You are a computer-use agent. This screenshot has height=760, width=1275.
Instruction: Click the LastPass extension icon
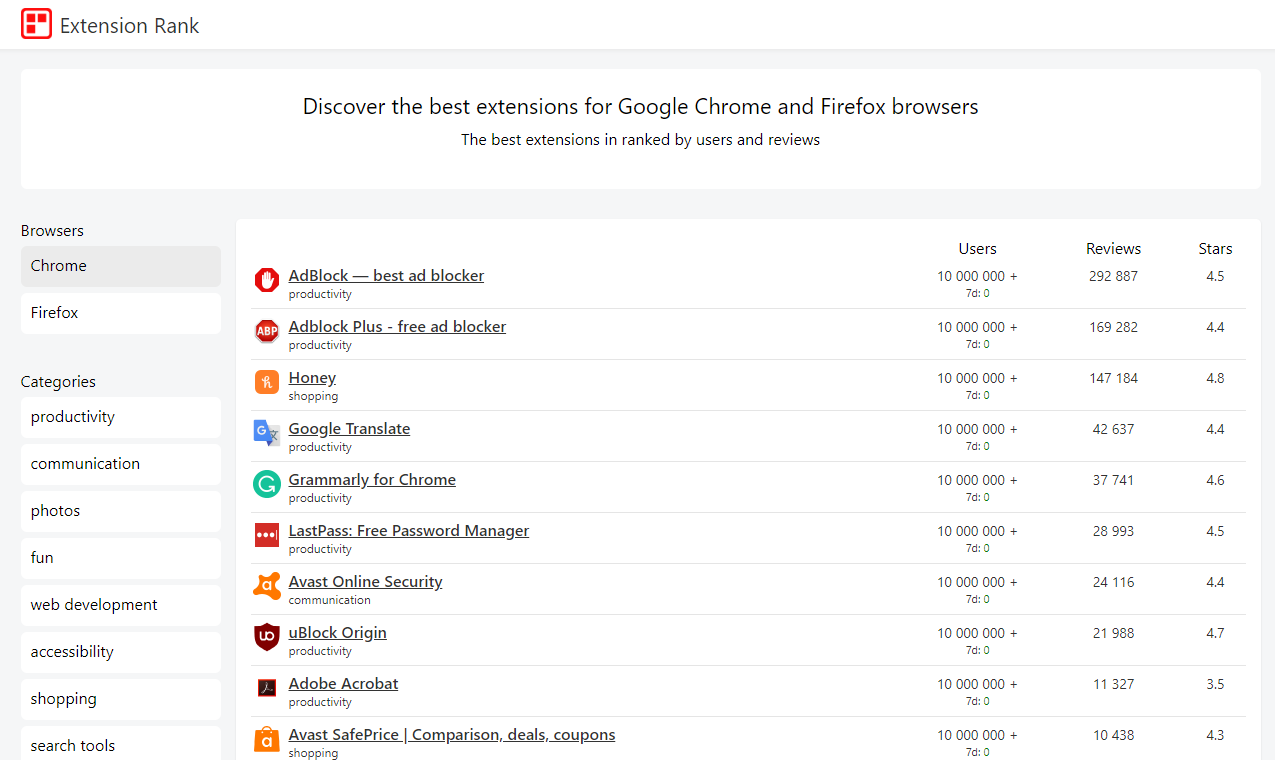point(266,535)
